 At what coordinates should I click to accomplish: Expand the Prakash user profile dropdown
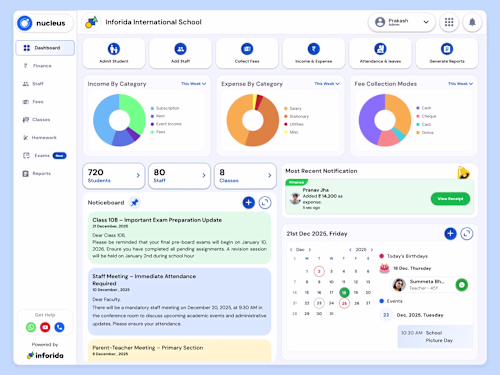(402, 22)
